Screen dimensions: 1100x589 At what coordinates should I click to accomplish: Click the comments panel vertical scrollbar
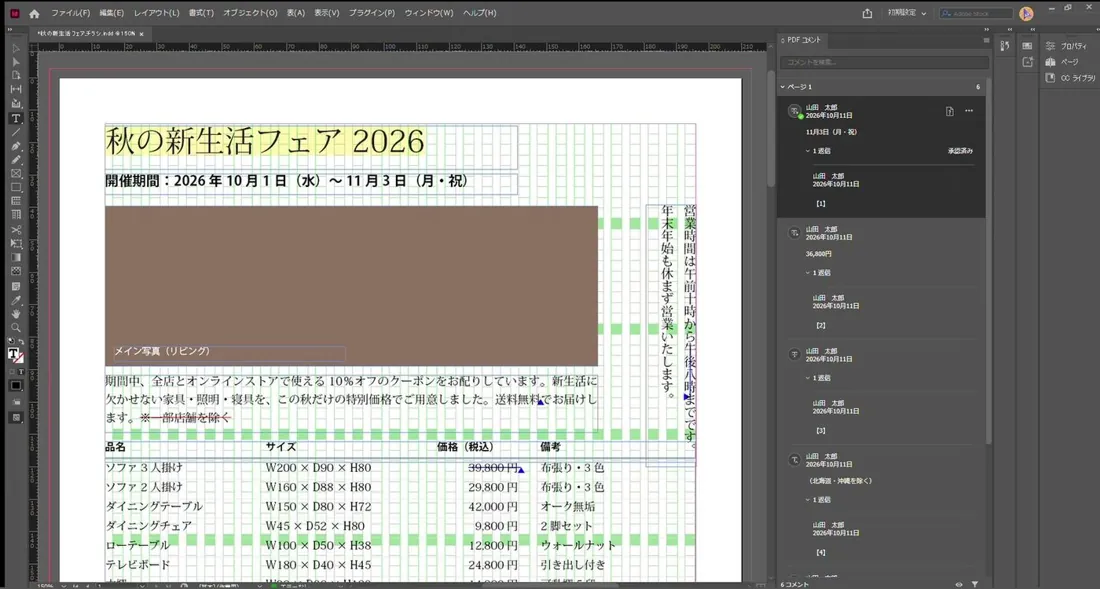[989, 259]
